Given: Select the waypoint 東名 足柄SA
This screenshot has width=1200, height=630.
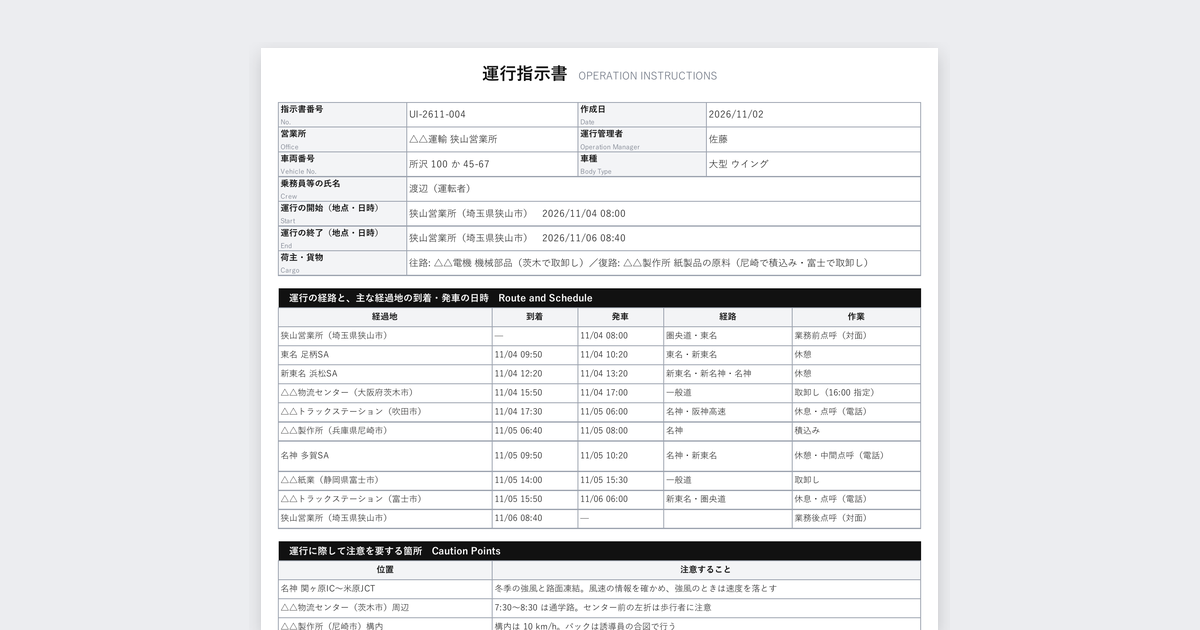Looking at the screenshot, I should [x=305, y=355].
